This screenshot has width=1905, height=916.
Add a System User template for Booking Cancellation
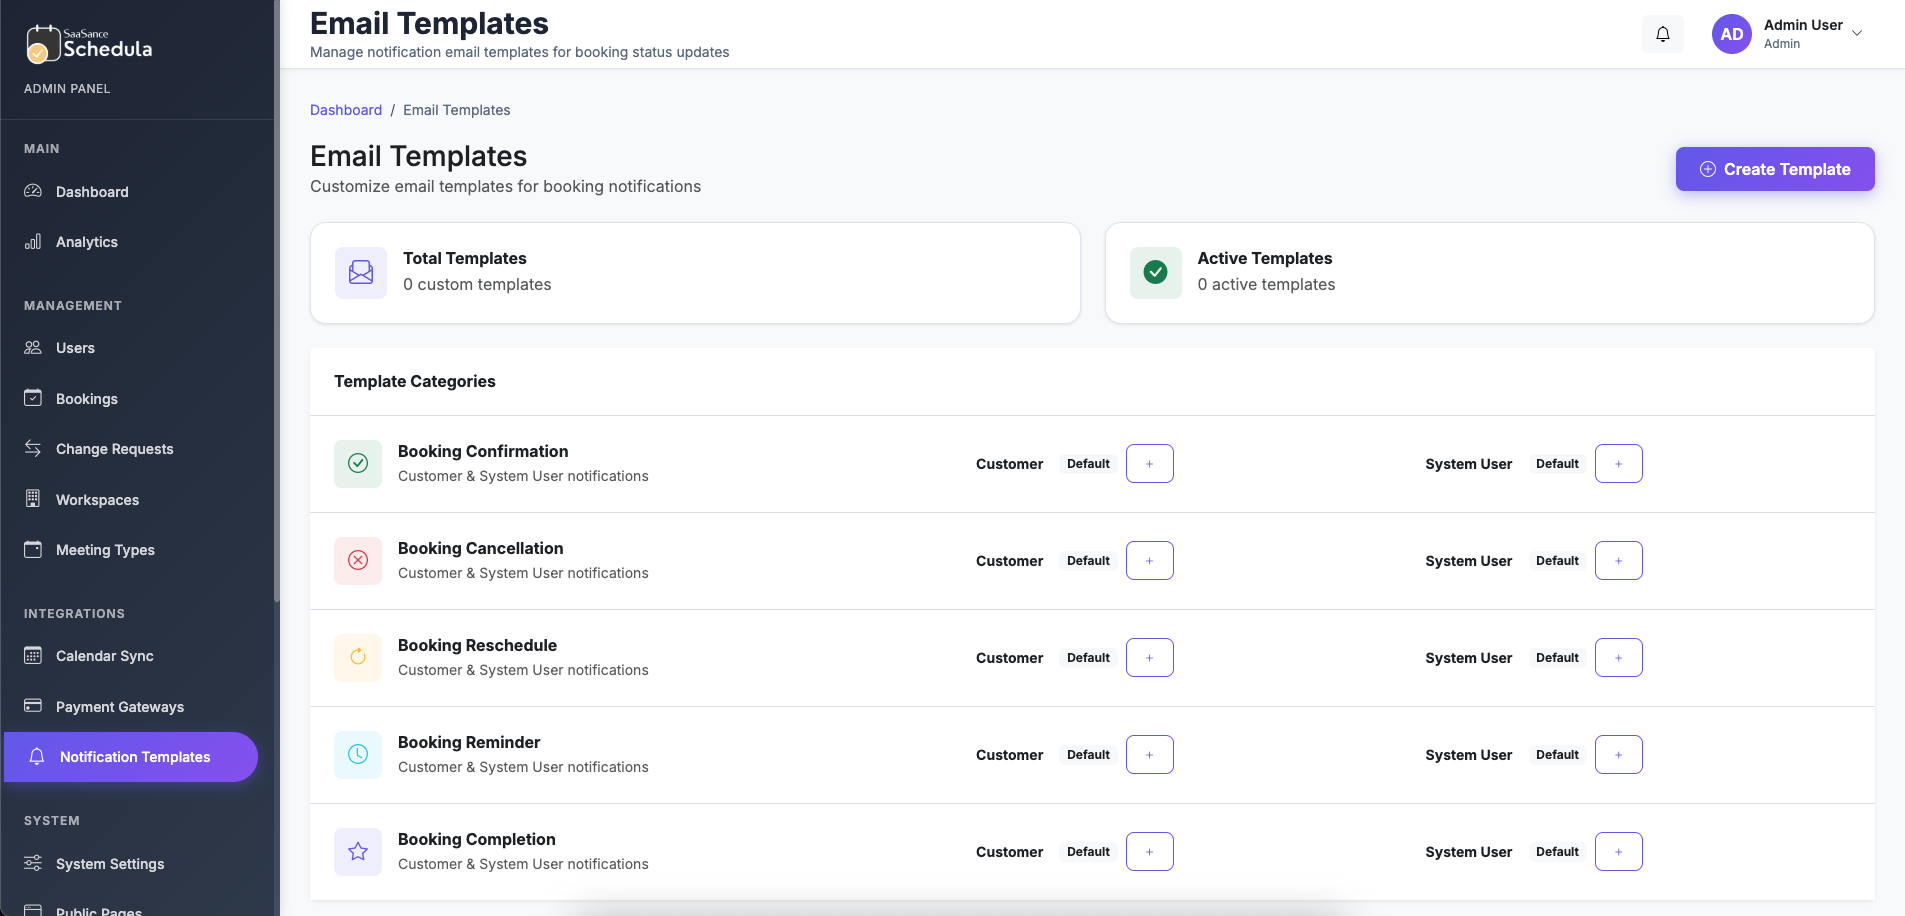pos(1618,560)
